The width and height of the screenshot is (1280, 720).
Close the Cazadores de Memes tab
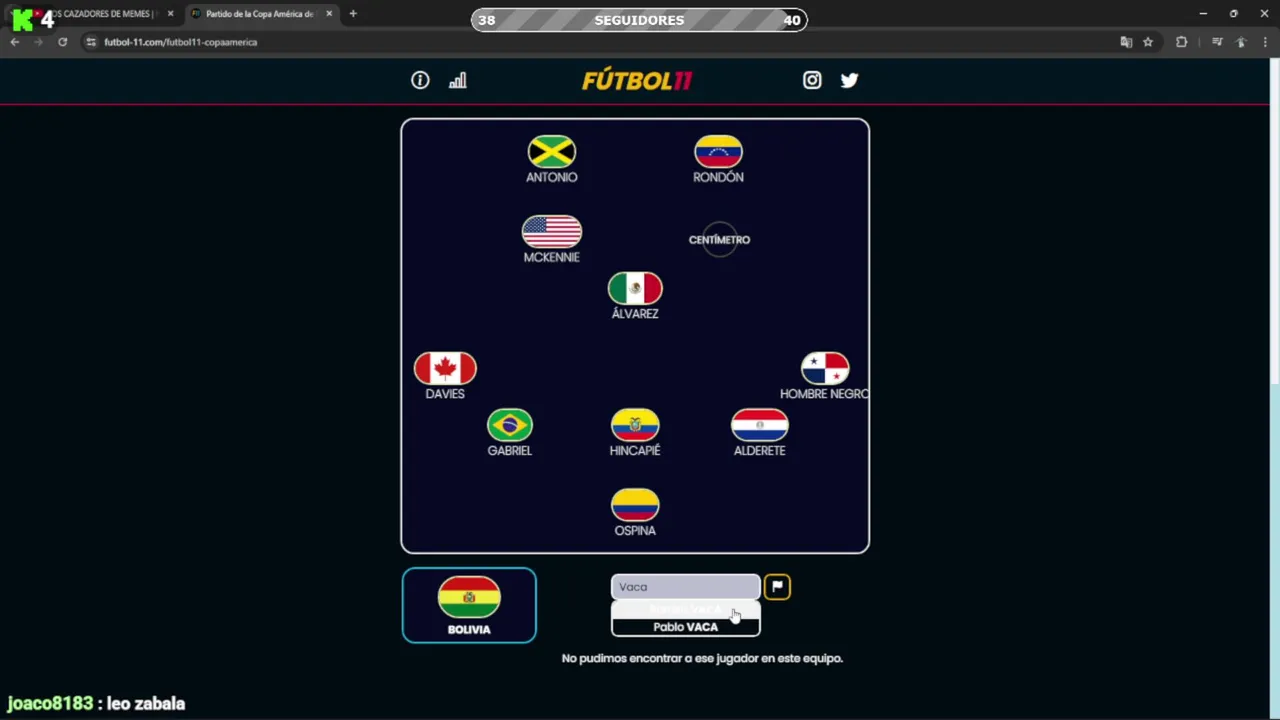(170, 14)
